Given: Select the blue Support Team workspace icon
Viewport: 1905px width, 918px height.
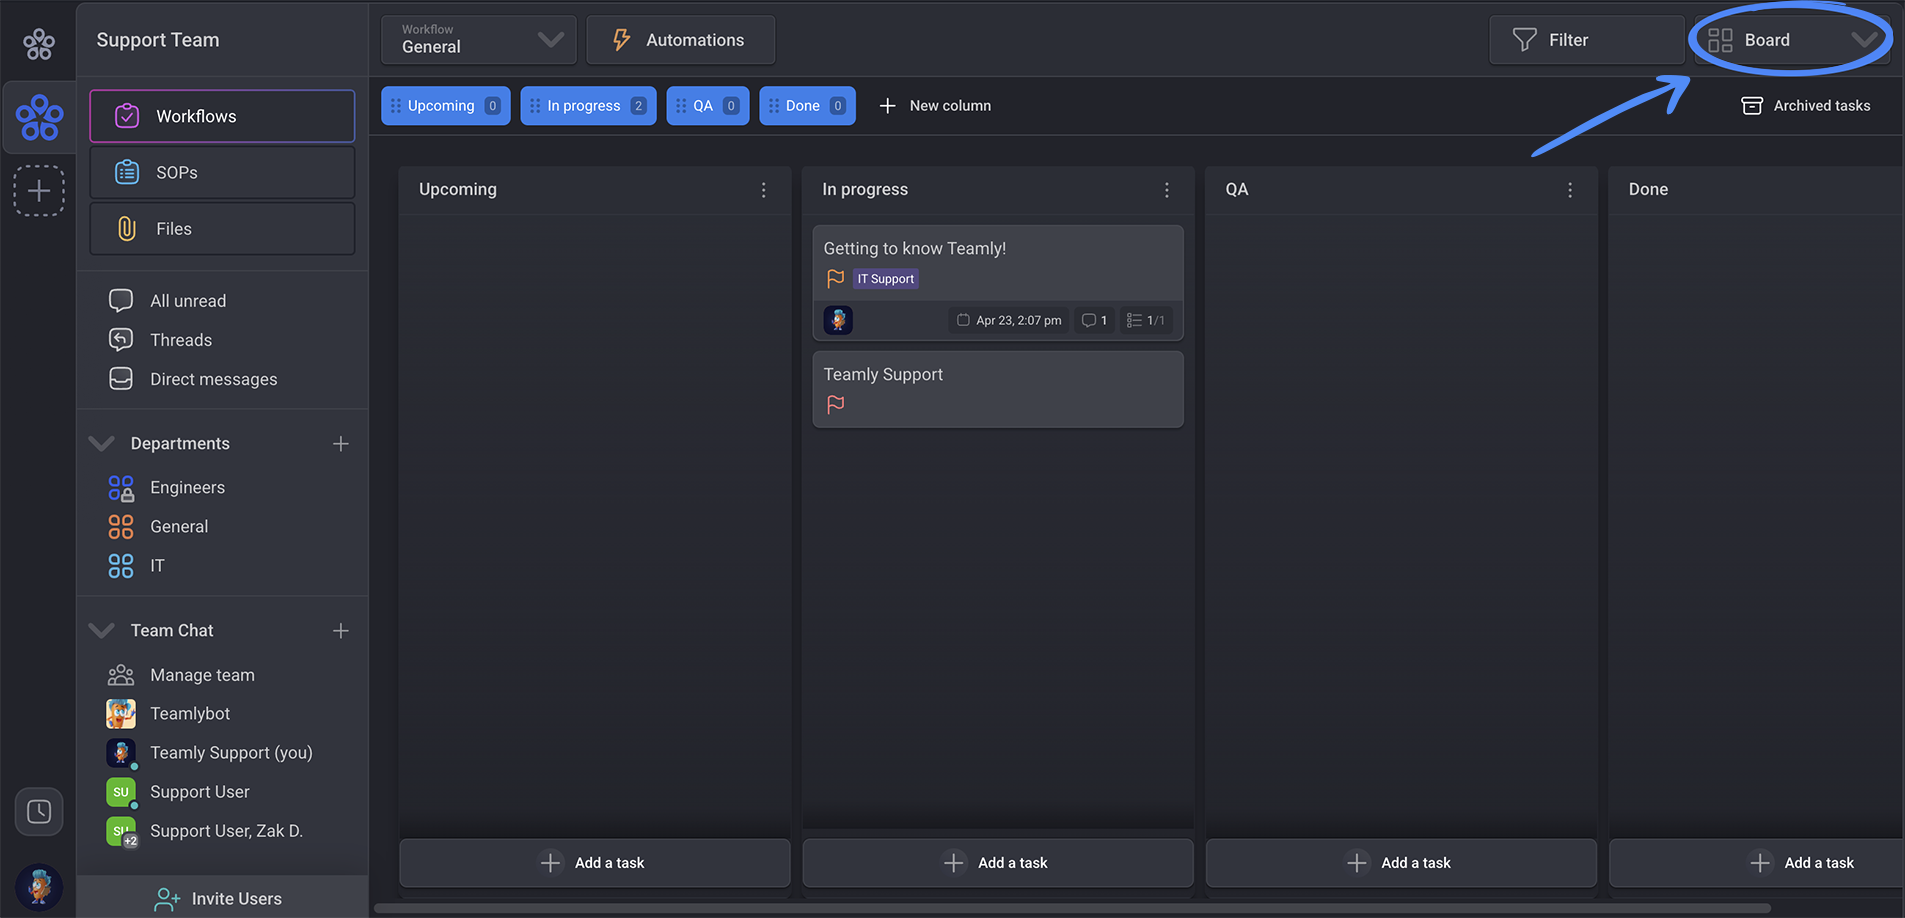Looking at the screenshot, I should coord(39,117).
